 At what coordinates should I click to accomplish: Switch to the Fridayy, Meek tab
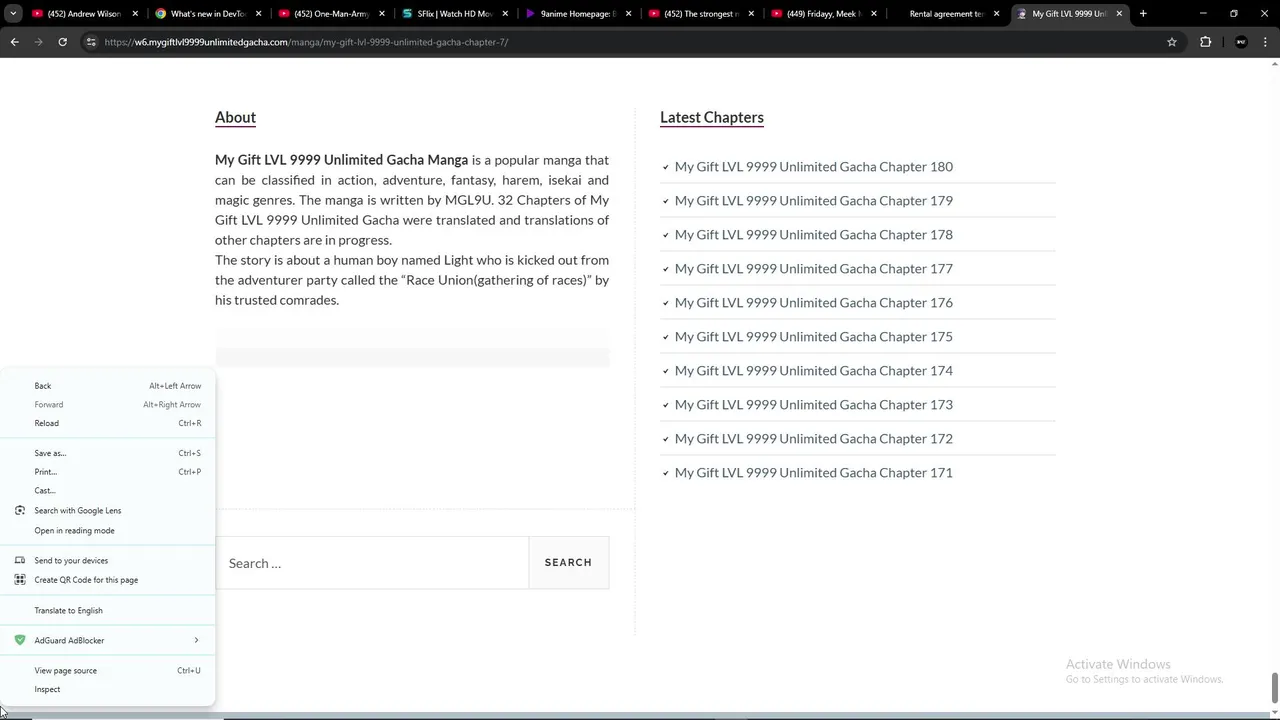[824, 14]
